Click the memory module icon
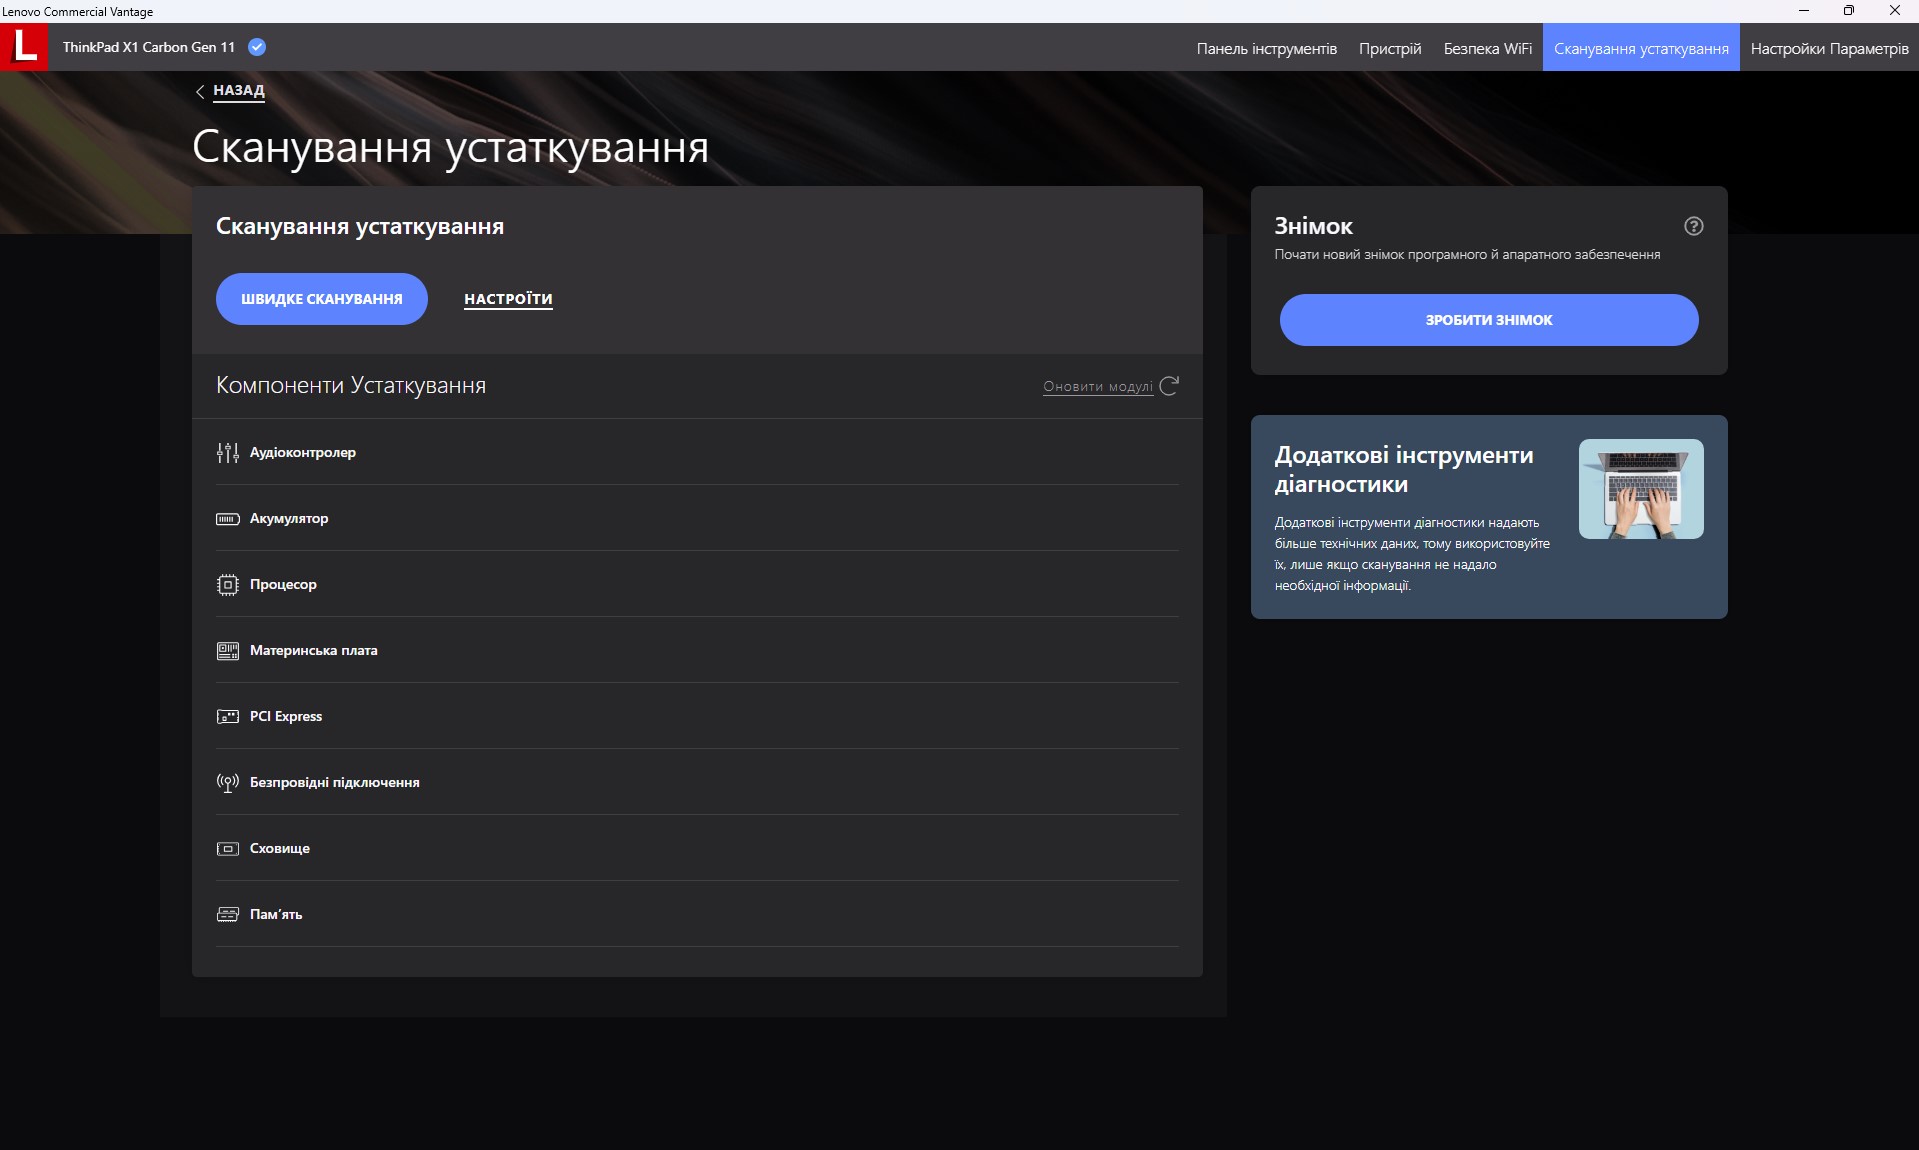This screenshot has height=1150, width=1919. pyautogui.click(x=227, y=915)
